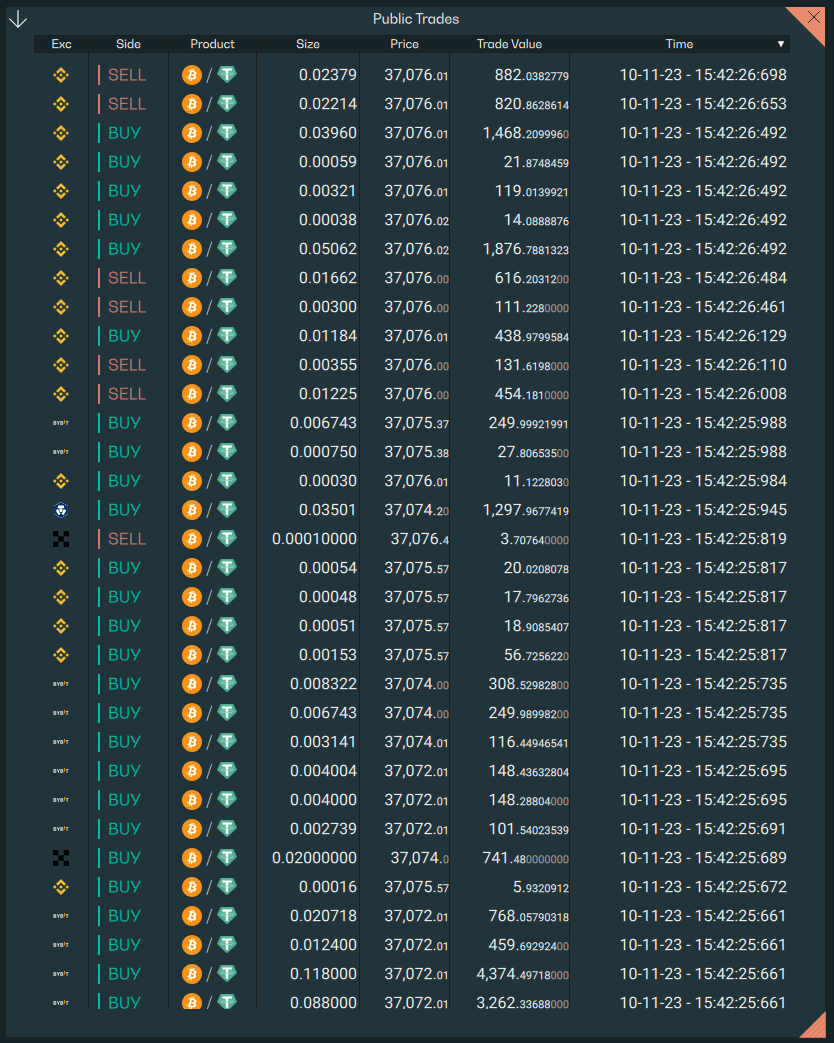Viewport: 834px width, 1043px height.
Task: Click Binance icon in row with size 0.01662
Action: 61,278
